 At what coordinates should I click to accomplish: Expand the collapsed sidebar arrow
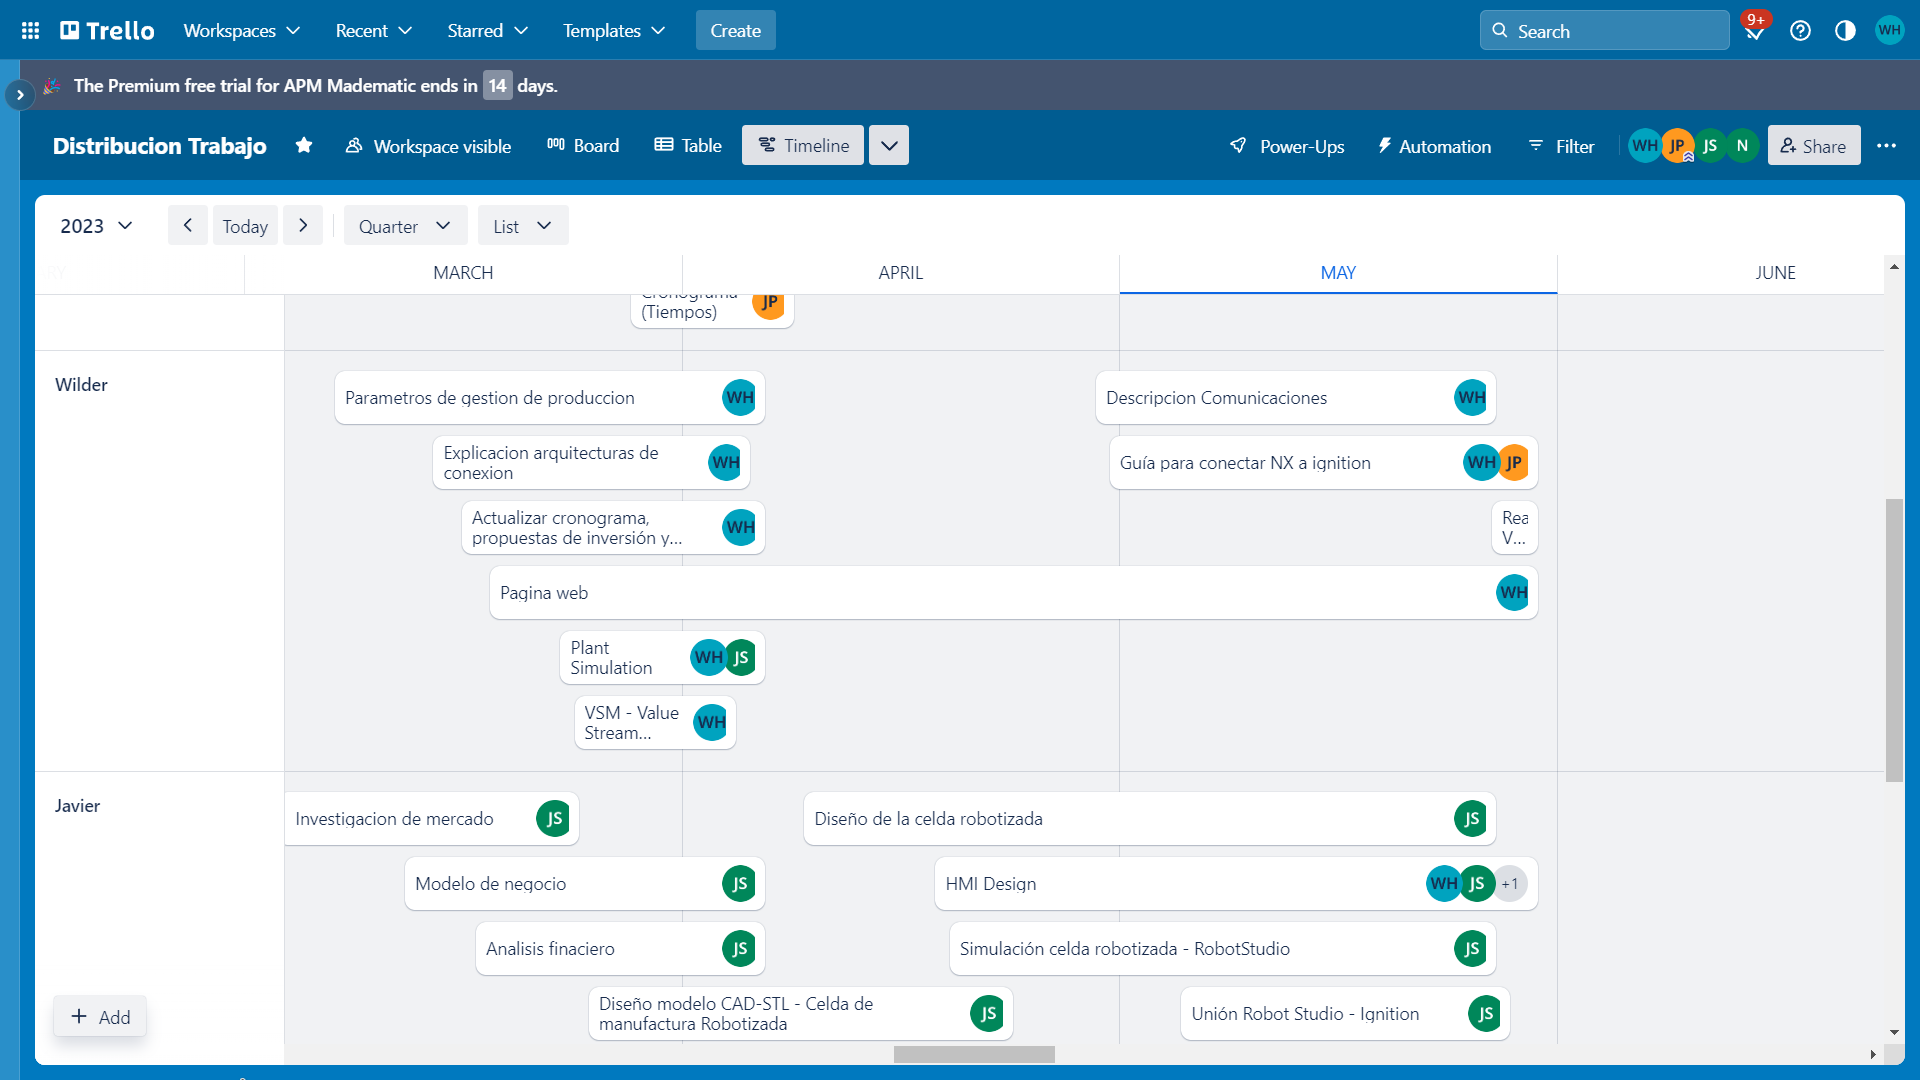click(x=19, y=95)
